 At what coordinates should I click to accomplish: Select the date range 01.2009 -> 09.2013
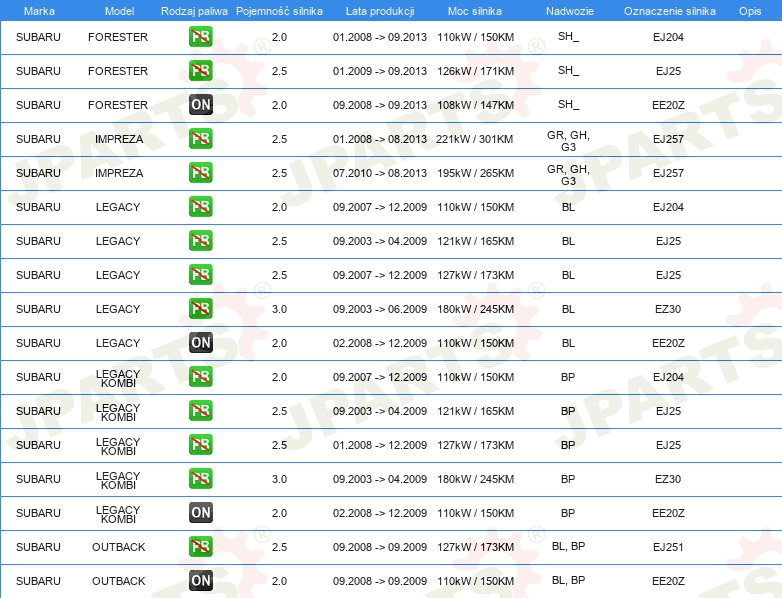click(x=380, y=71)
